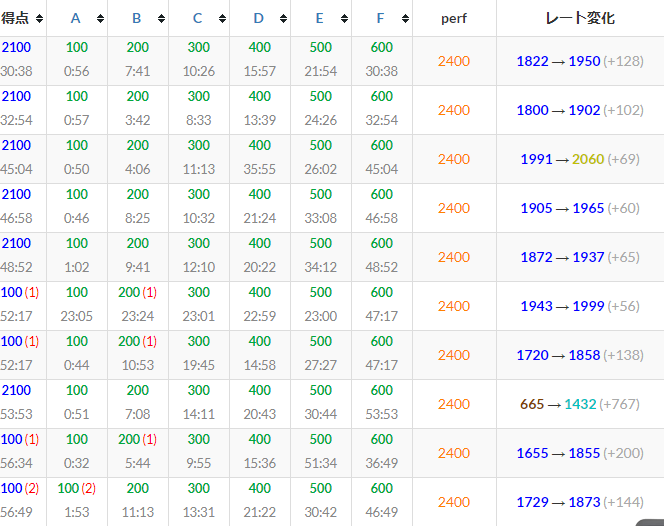Click the C time 14:11
The width and height of the screenshot is (664, 526).
click(199, 414)
